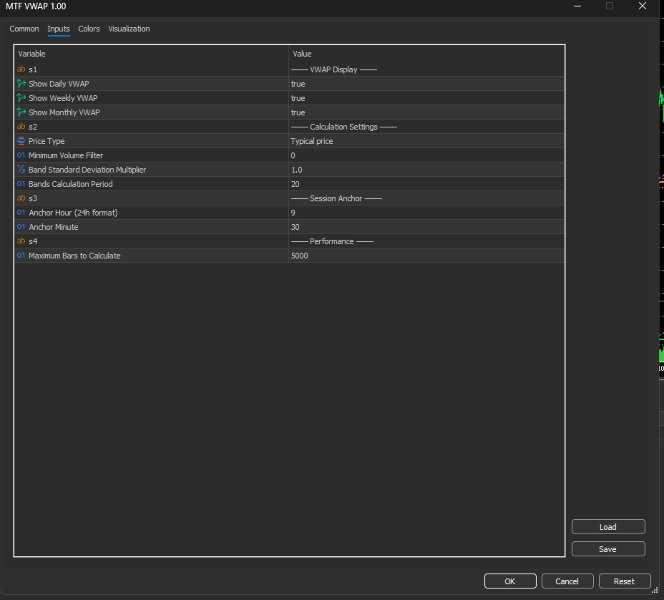Click the enum icon beside Price Type
Screen dimensions: 664x600
tap(21, 141)
